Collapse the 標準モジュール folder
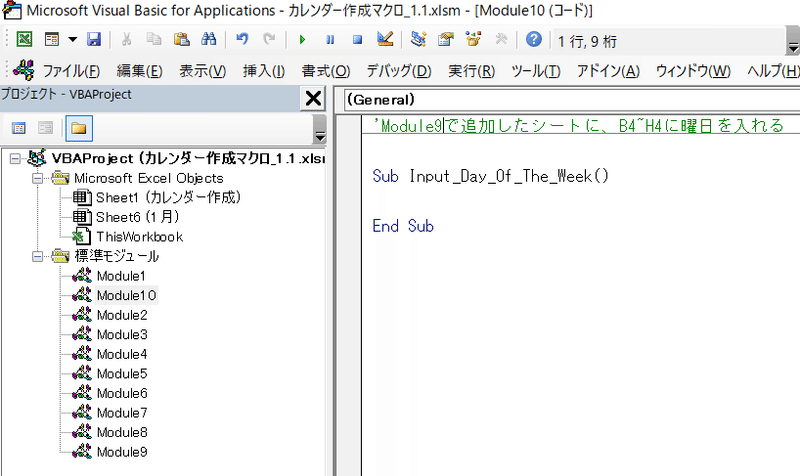Screen dimensions: 800x476 (x=37, y=256)
